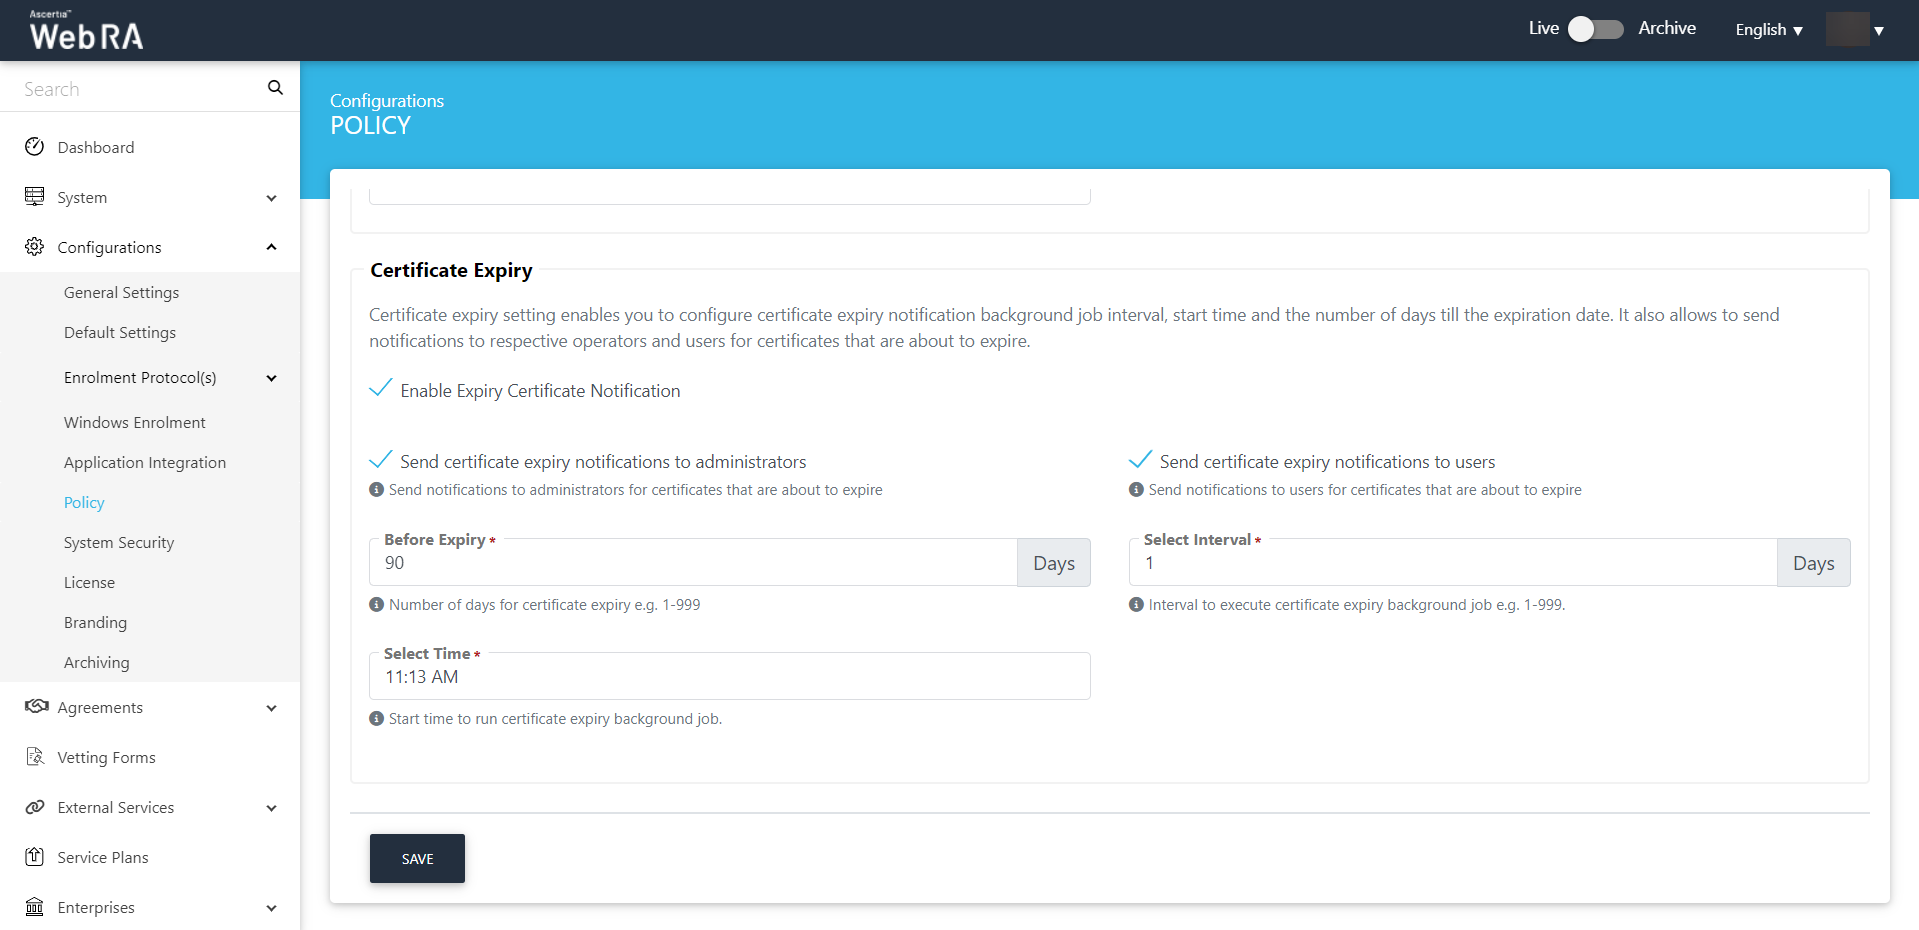Click the Select Time field
This screenshot has width=1919, height=930.
(x=730, y=676)
